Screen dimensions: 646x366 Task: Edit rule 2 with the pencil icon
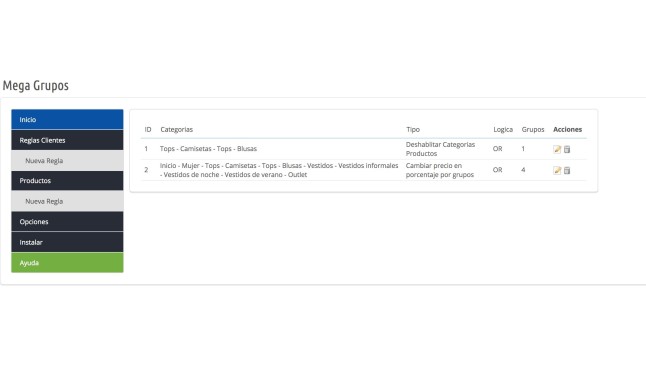click(x=557, y=170)
